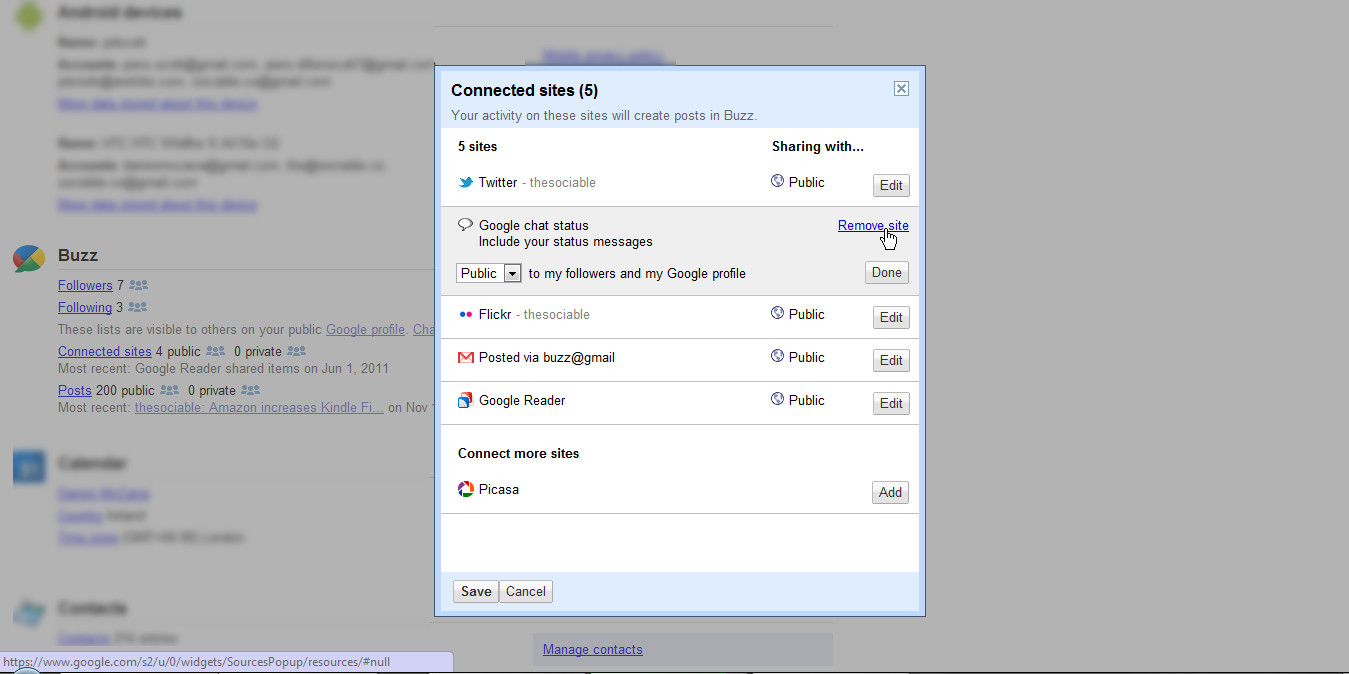Click the Google Reader icon

pyautogui.click(x=465, y=401)
